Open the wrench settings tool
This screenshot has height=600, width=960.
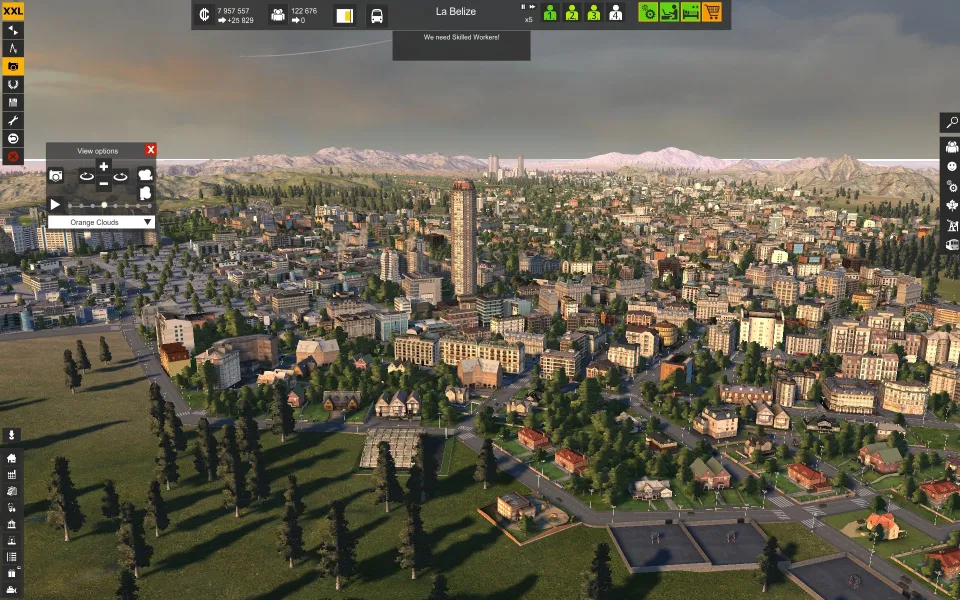[x=14, y=120]
